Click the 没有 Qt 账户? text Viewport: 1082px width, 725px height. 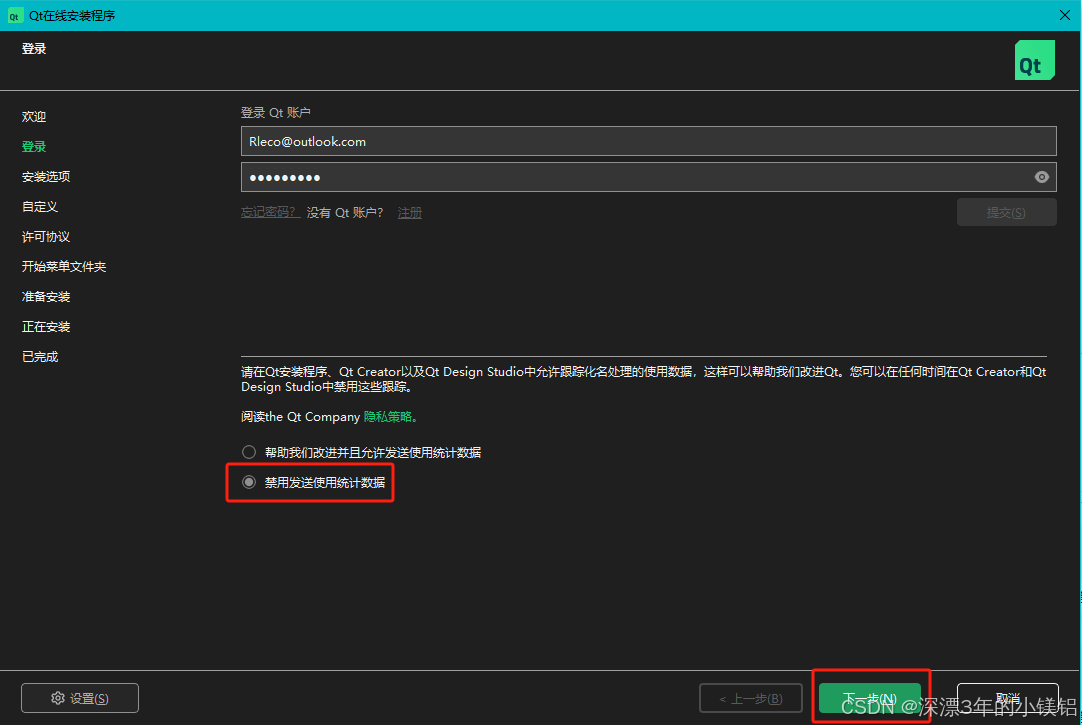(344, 212)
